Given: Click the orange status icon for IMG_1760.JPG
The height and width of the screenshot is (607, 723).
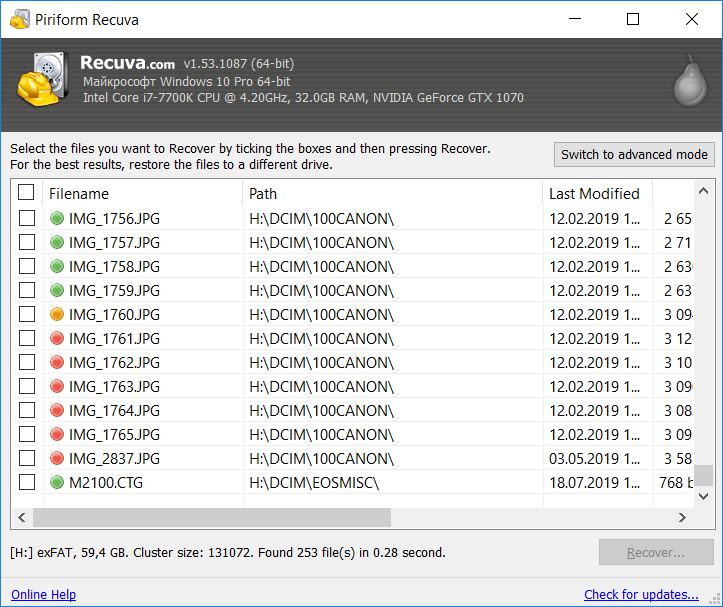Looking at the screenshot, I should 57,314.
